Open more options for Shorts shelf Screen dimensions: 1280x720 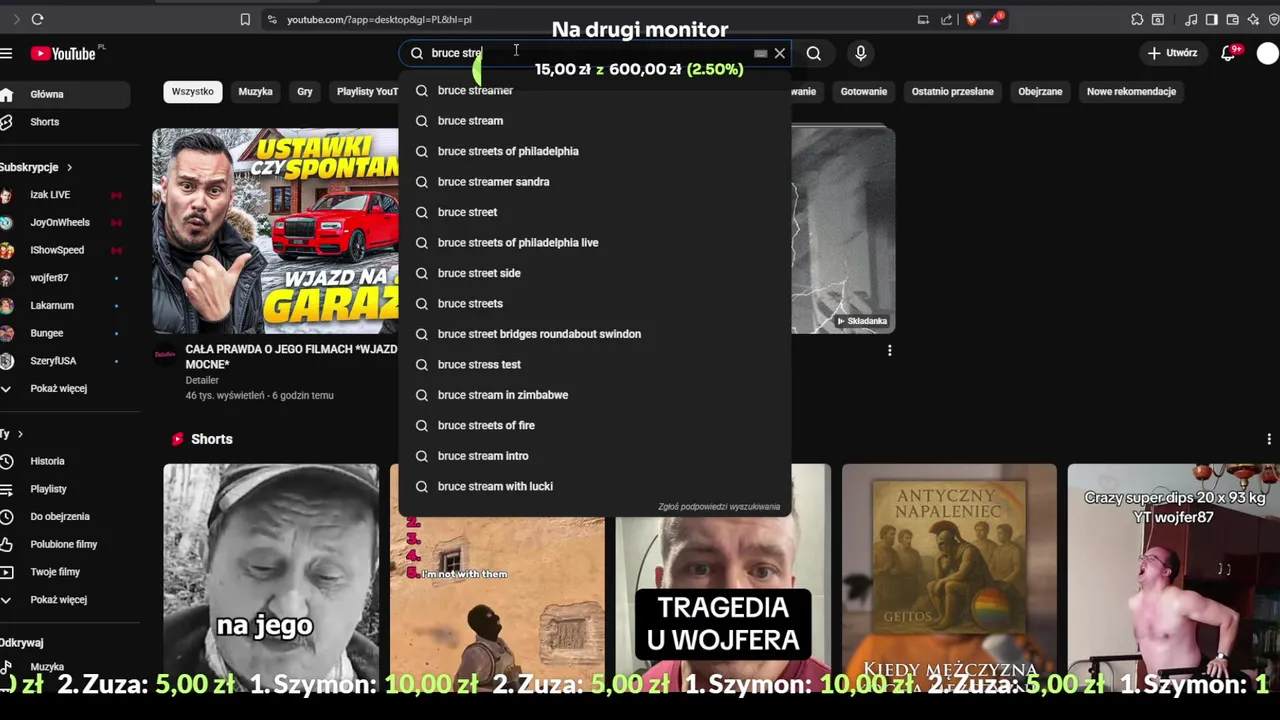[1269, 439]
